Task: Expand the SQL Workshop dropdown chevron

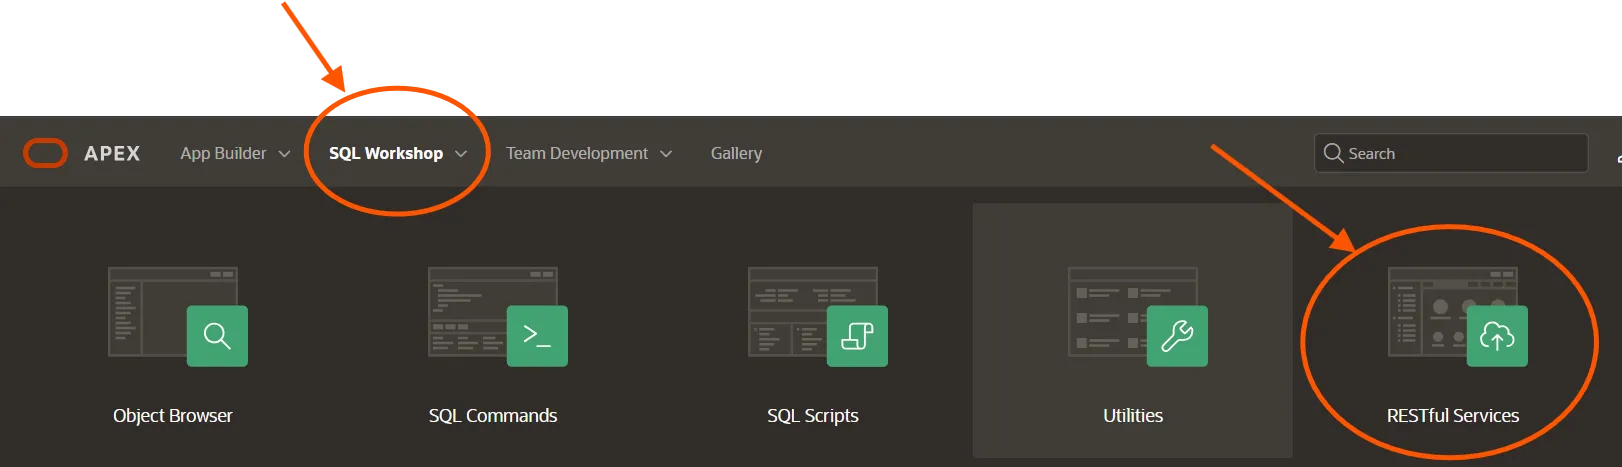Action: (461, 154)
